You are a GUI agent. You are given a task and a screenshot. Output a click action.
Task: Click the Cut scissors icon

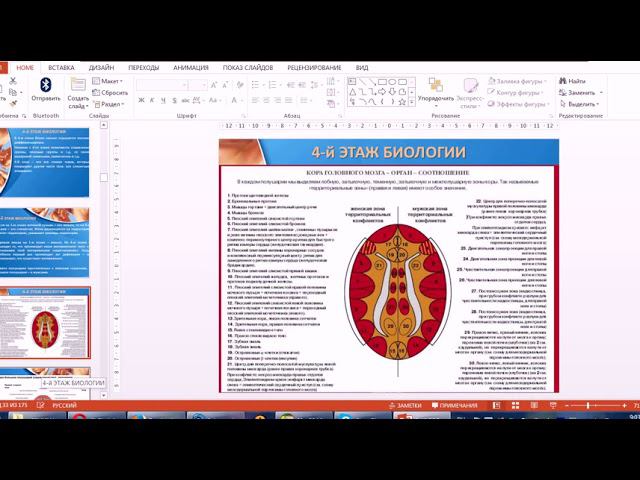(13, 81)
